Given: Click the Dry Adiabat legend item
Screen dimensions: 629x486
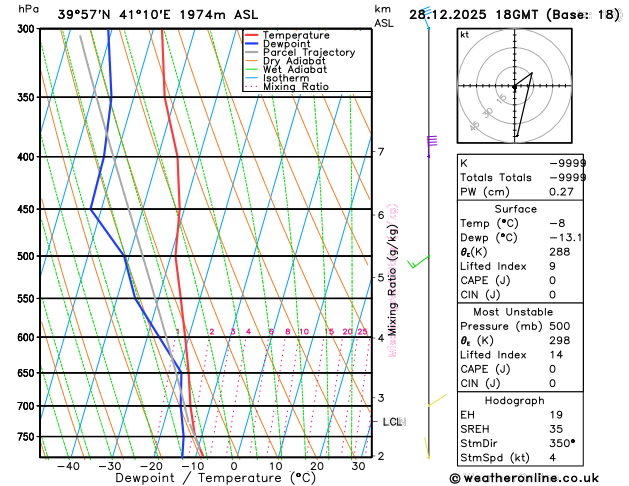Looking at the screenshot, I should [x=292, y=61].
